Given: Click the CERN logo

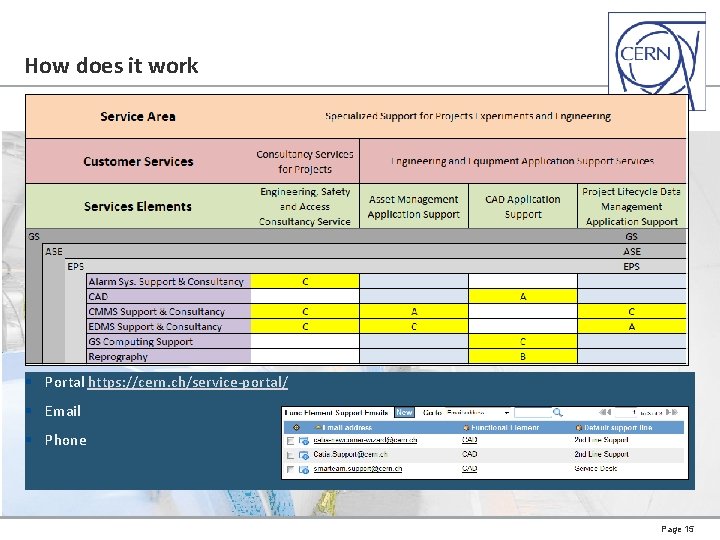Looking at the screenshot, I should (x=657, y=61).
